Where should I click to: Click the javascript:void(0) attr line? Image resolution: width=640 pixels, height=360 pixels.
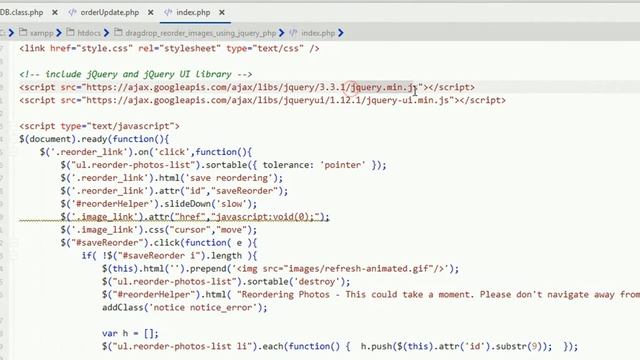point(195,217)
